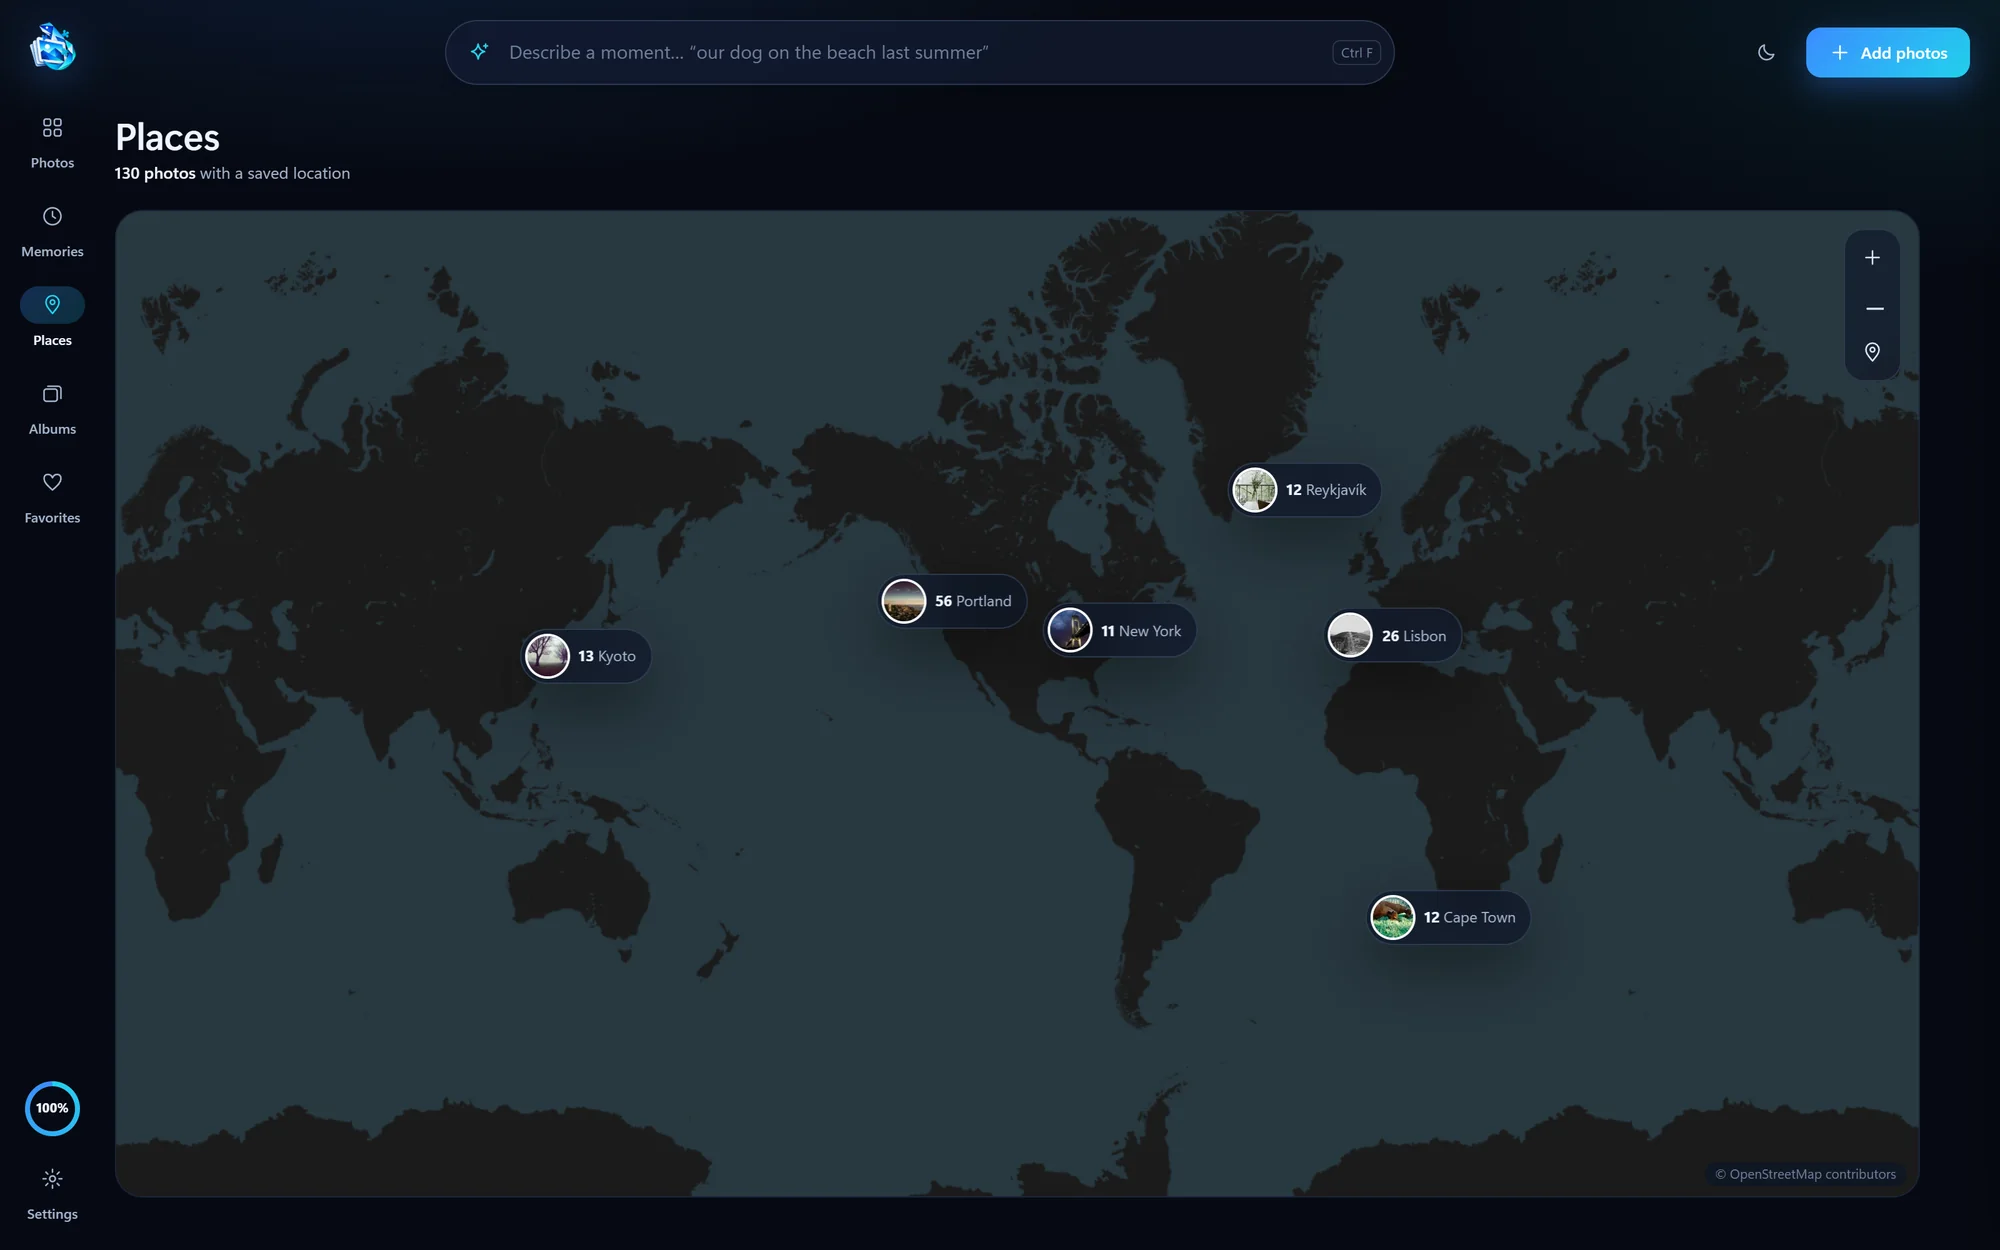Go to the Memories section
The image size is (2000, 1250).
click(52, 232)
